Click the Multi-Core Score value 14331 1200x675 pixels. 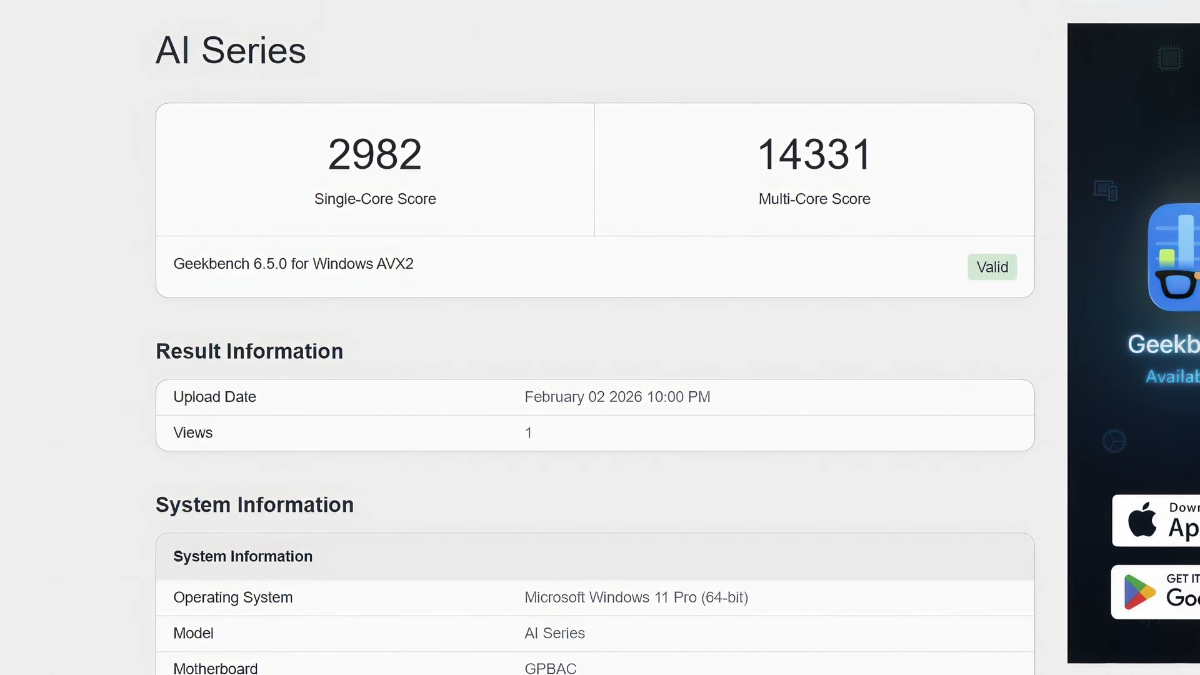pos(814,155)
